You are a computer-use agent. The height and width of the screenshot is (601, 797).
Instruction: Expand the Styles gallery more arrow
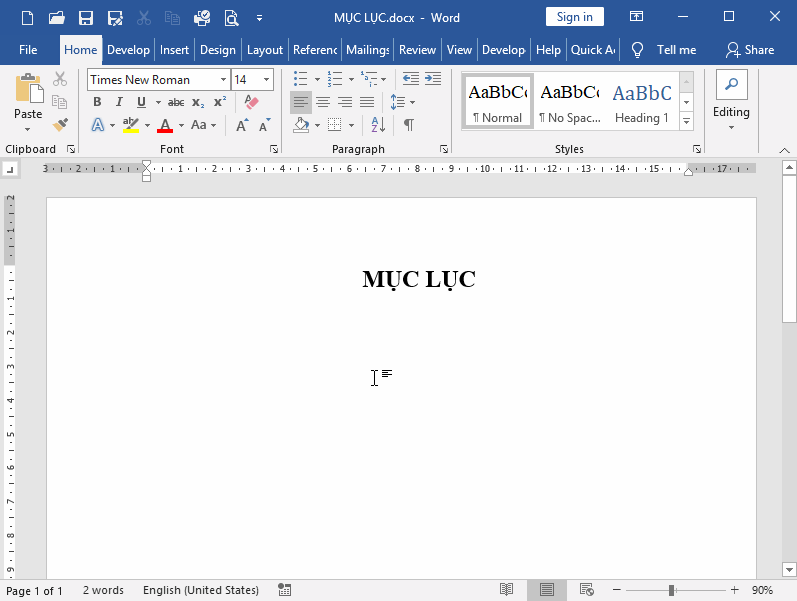pos(686,121)
